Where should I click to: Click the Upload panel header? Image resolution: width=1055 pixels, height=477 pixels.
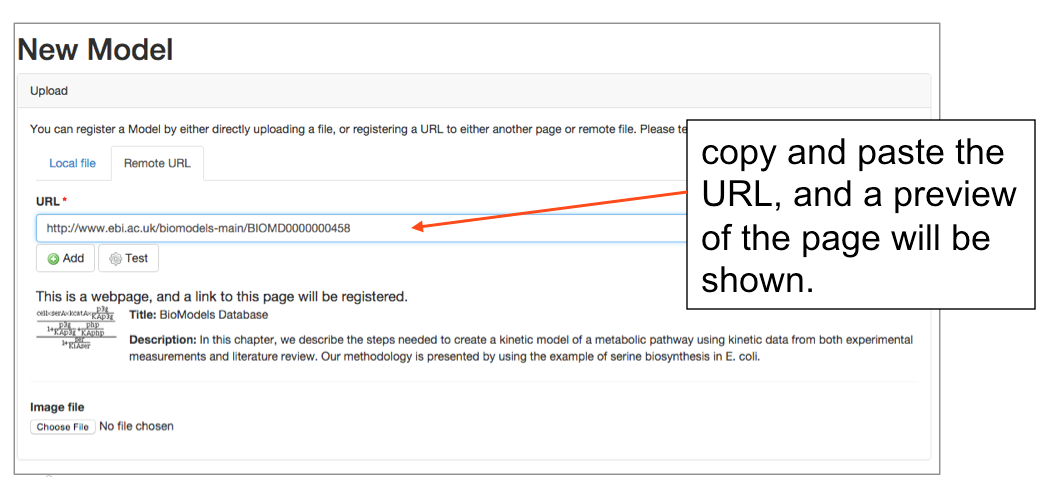click(49, 91)
